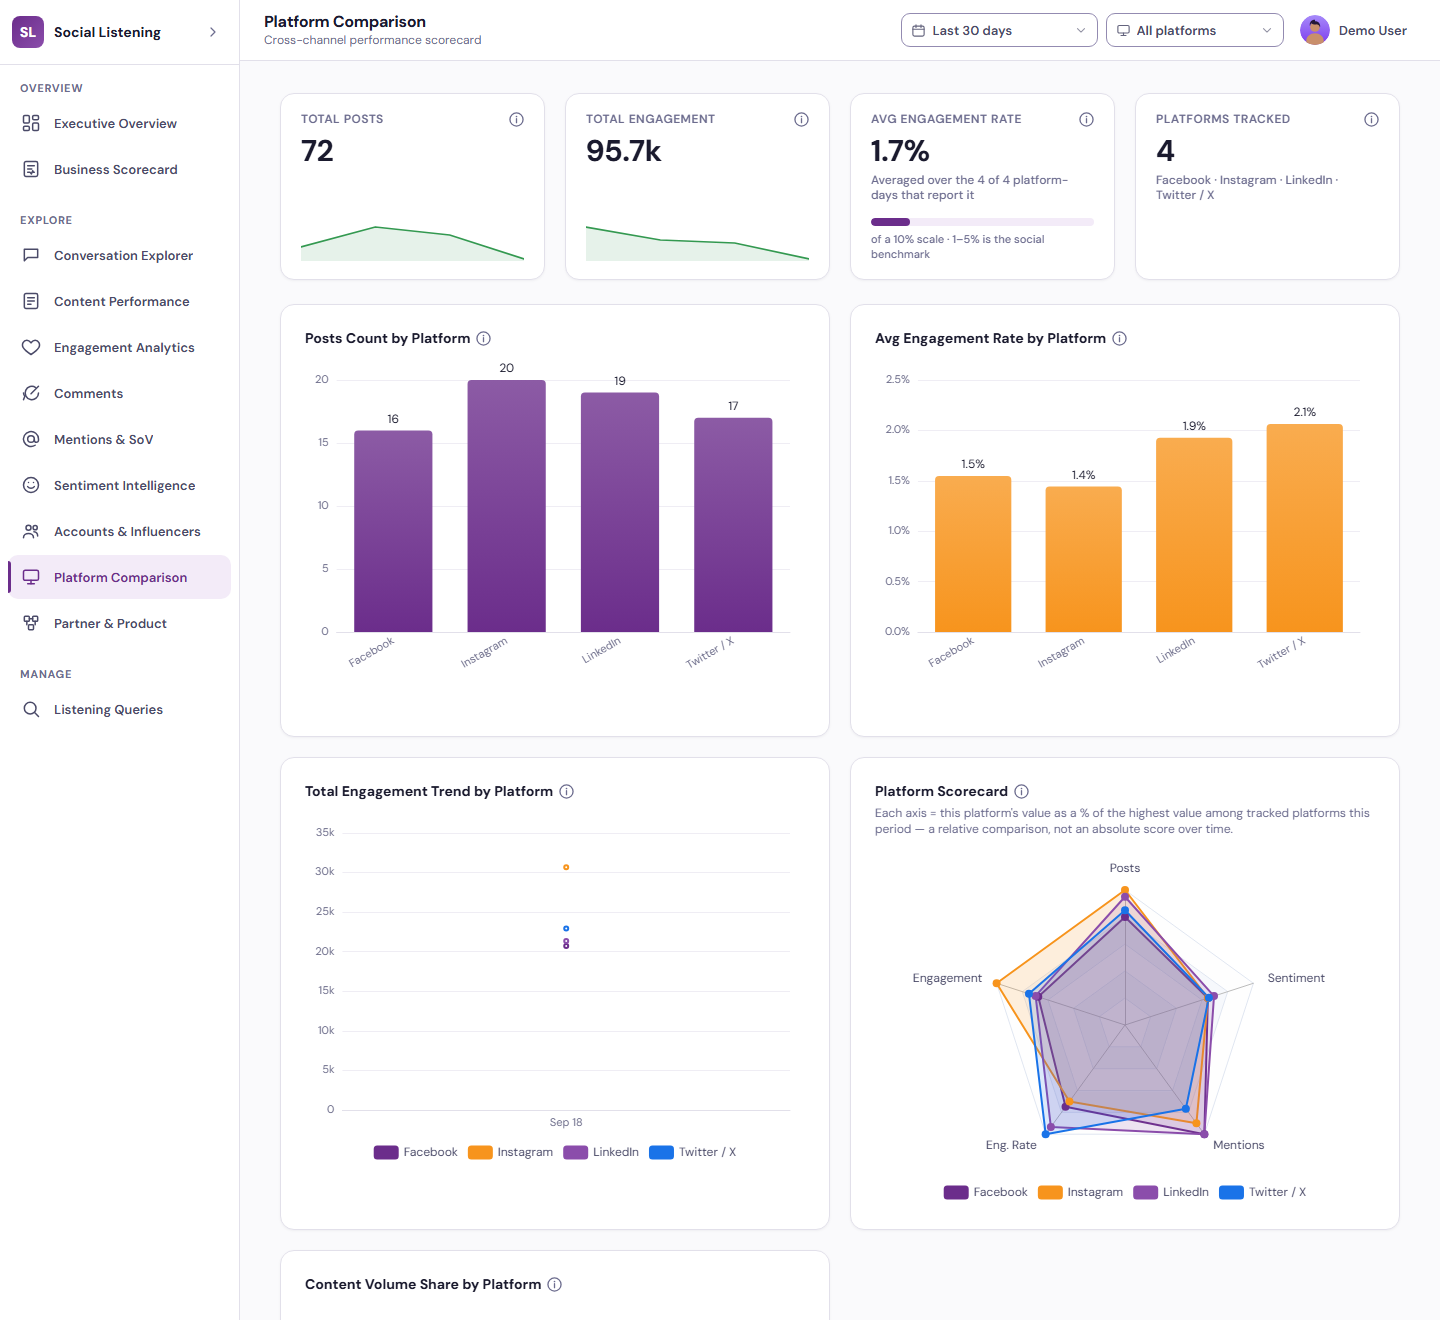Expand the Social Listening app switcher chevron
The width and height of the screenshot is (1440, 1320).
(212, 32)
